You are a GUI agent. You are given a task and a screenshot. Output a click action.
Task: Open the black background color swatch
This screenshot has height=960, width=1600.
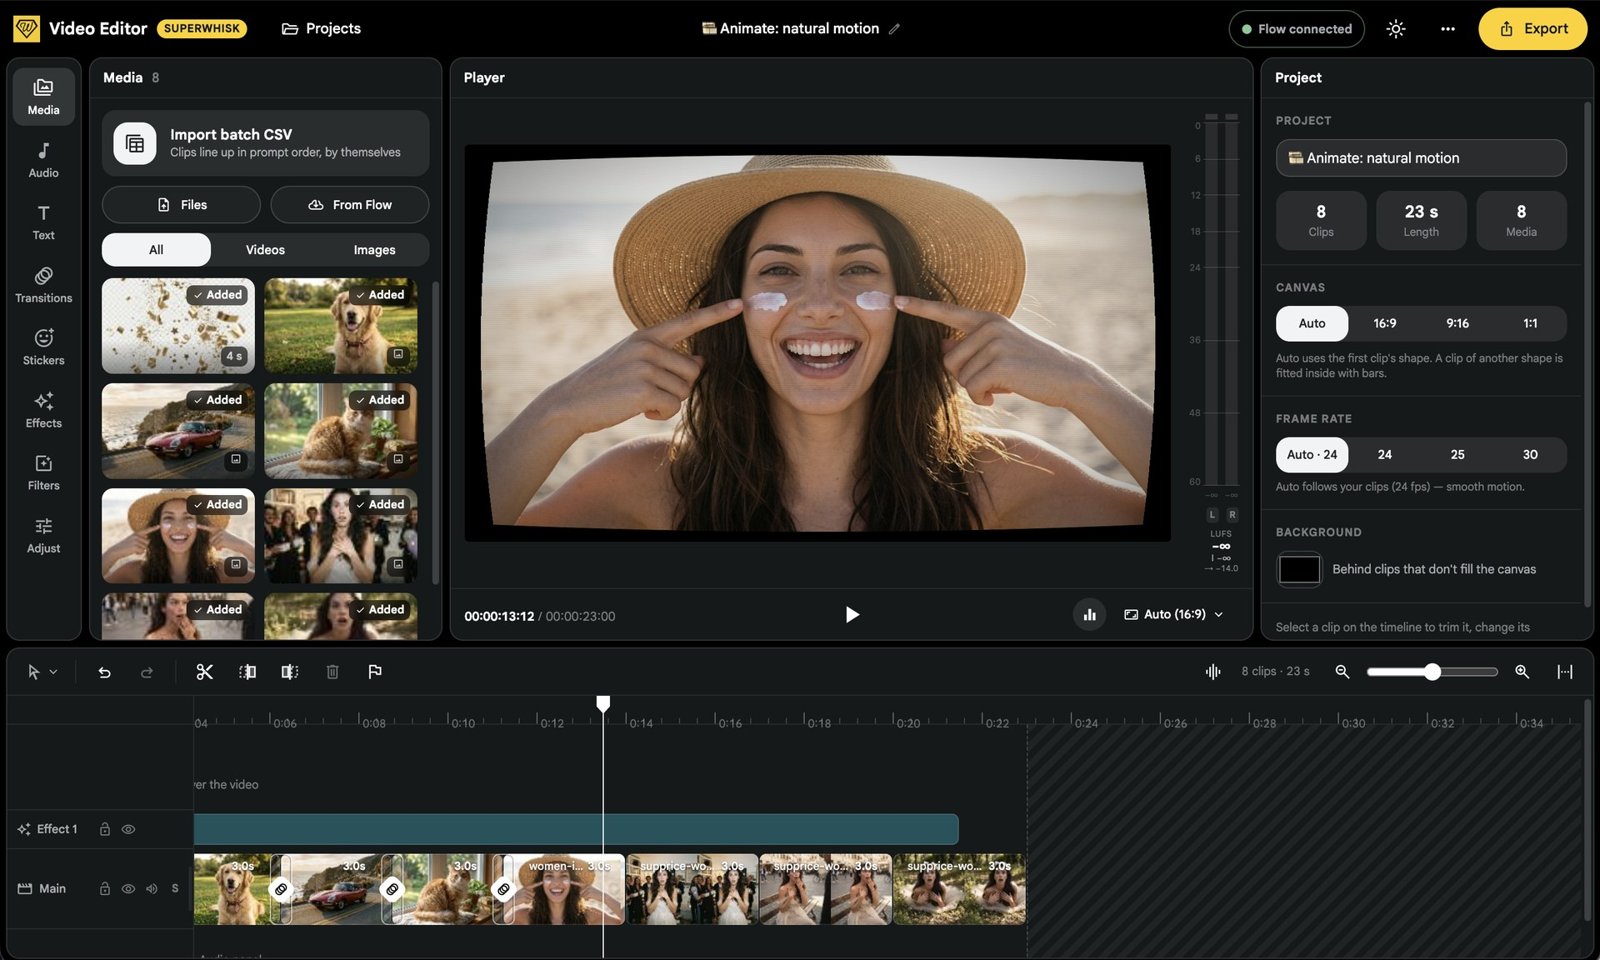click(x=1299, y=569)
